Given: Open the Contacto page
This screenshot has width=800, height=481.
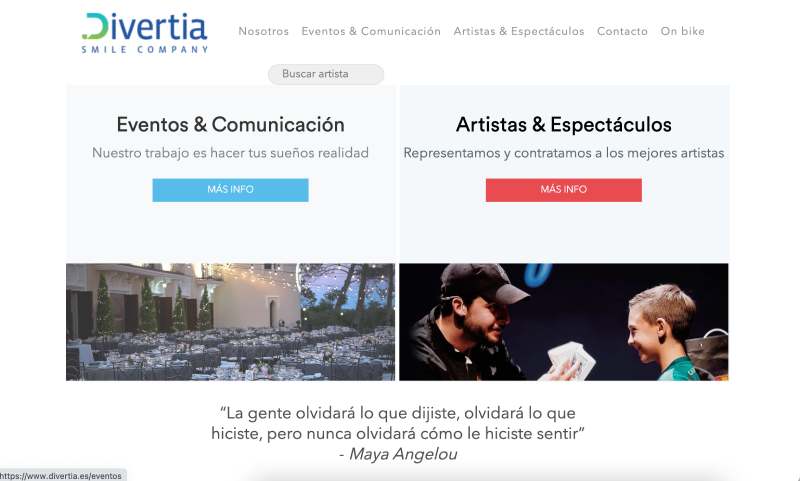Looking at the screenshot, I should [x=622, y=31].
